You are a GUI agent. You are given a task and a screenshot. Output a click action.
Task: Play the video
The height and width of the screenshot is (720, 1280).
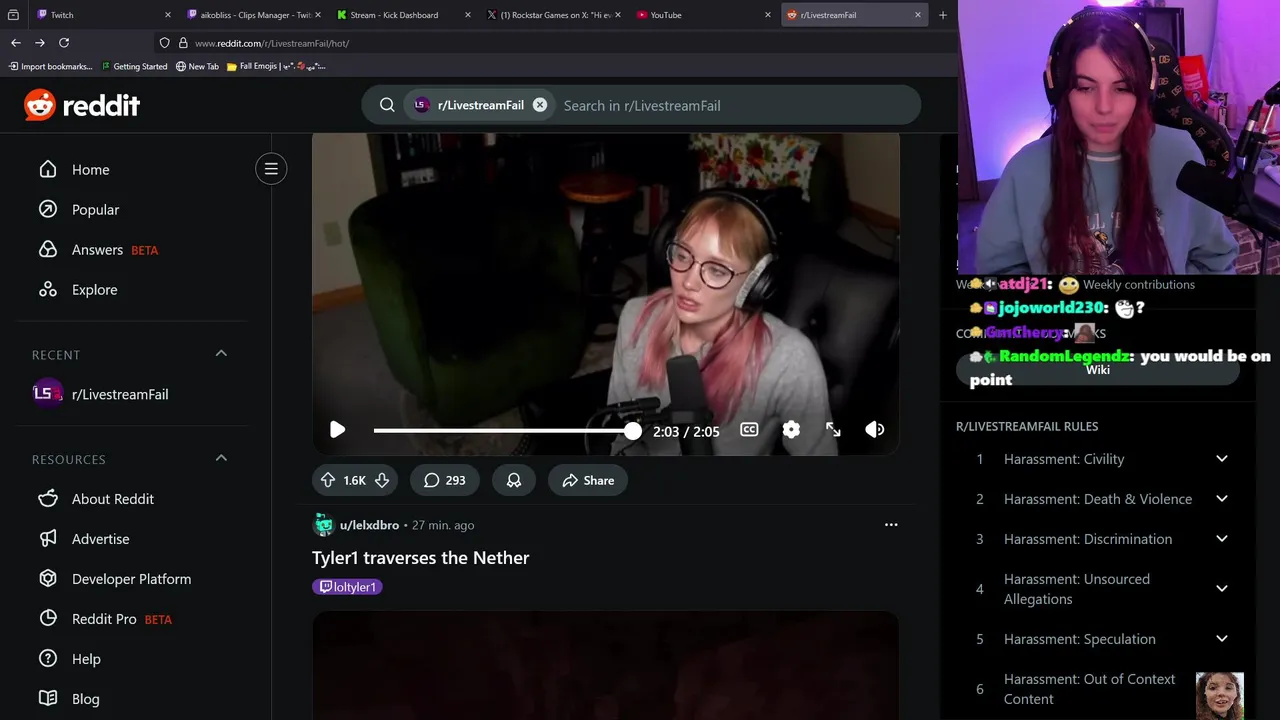tap(337, 430)
